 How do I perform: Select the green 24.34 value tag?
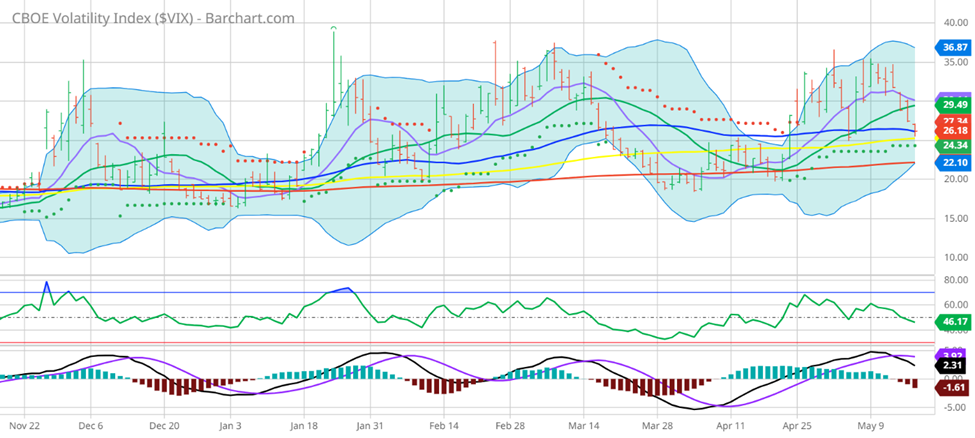(951, 145)
